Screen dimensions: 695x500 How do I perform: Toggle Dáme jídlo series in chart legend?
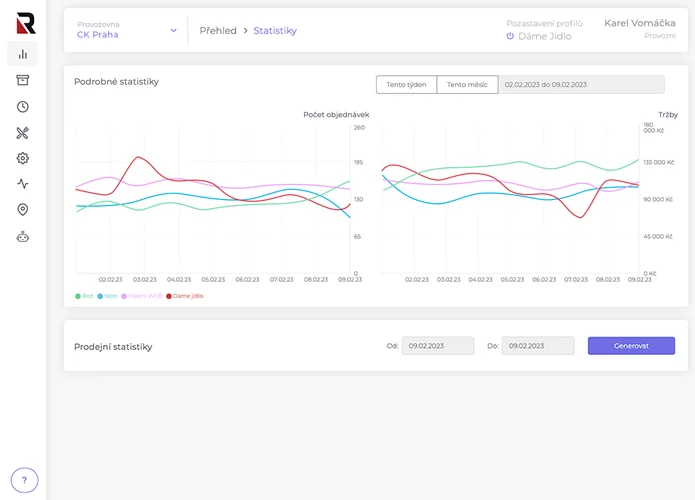tap(184, 296)
